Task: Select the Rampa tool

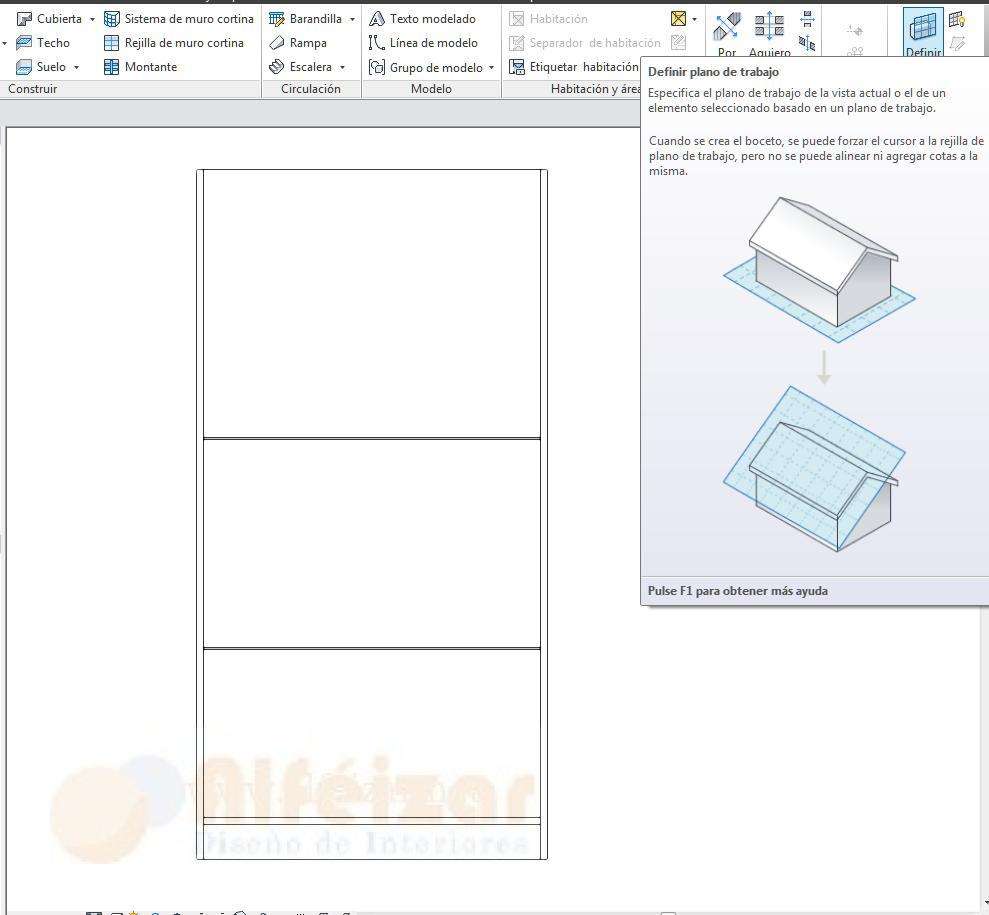Action: tap(298, 43)
